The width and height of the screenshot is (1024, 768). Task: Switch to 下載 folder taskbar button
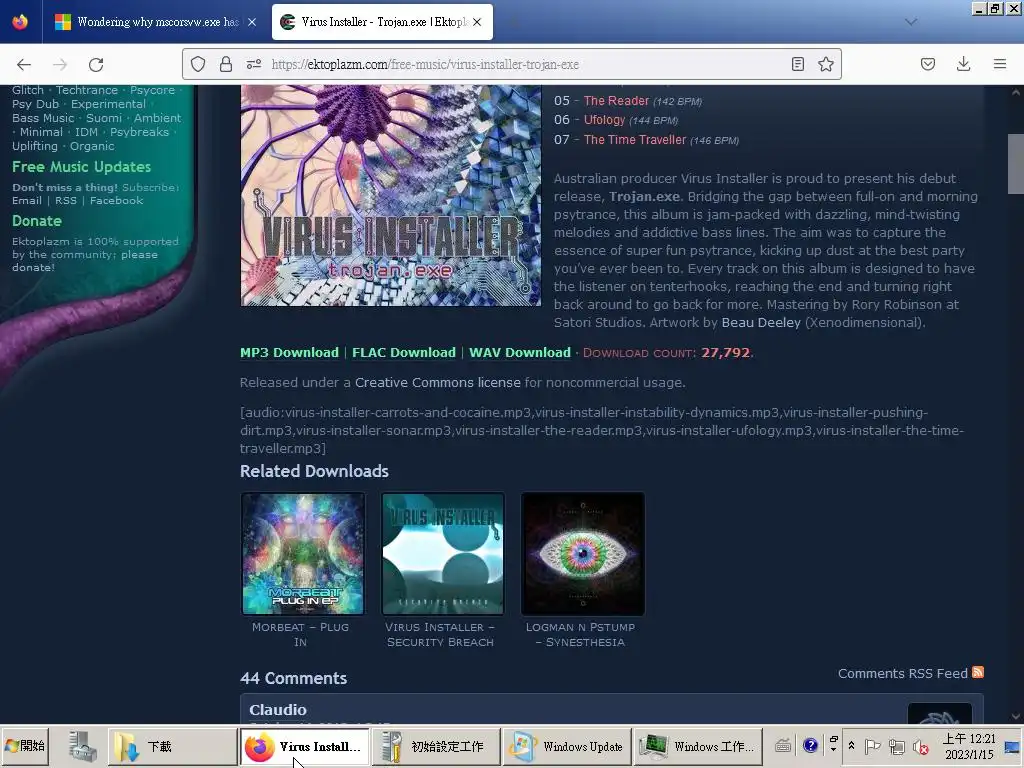[172, 746]
